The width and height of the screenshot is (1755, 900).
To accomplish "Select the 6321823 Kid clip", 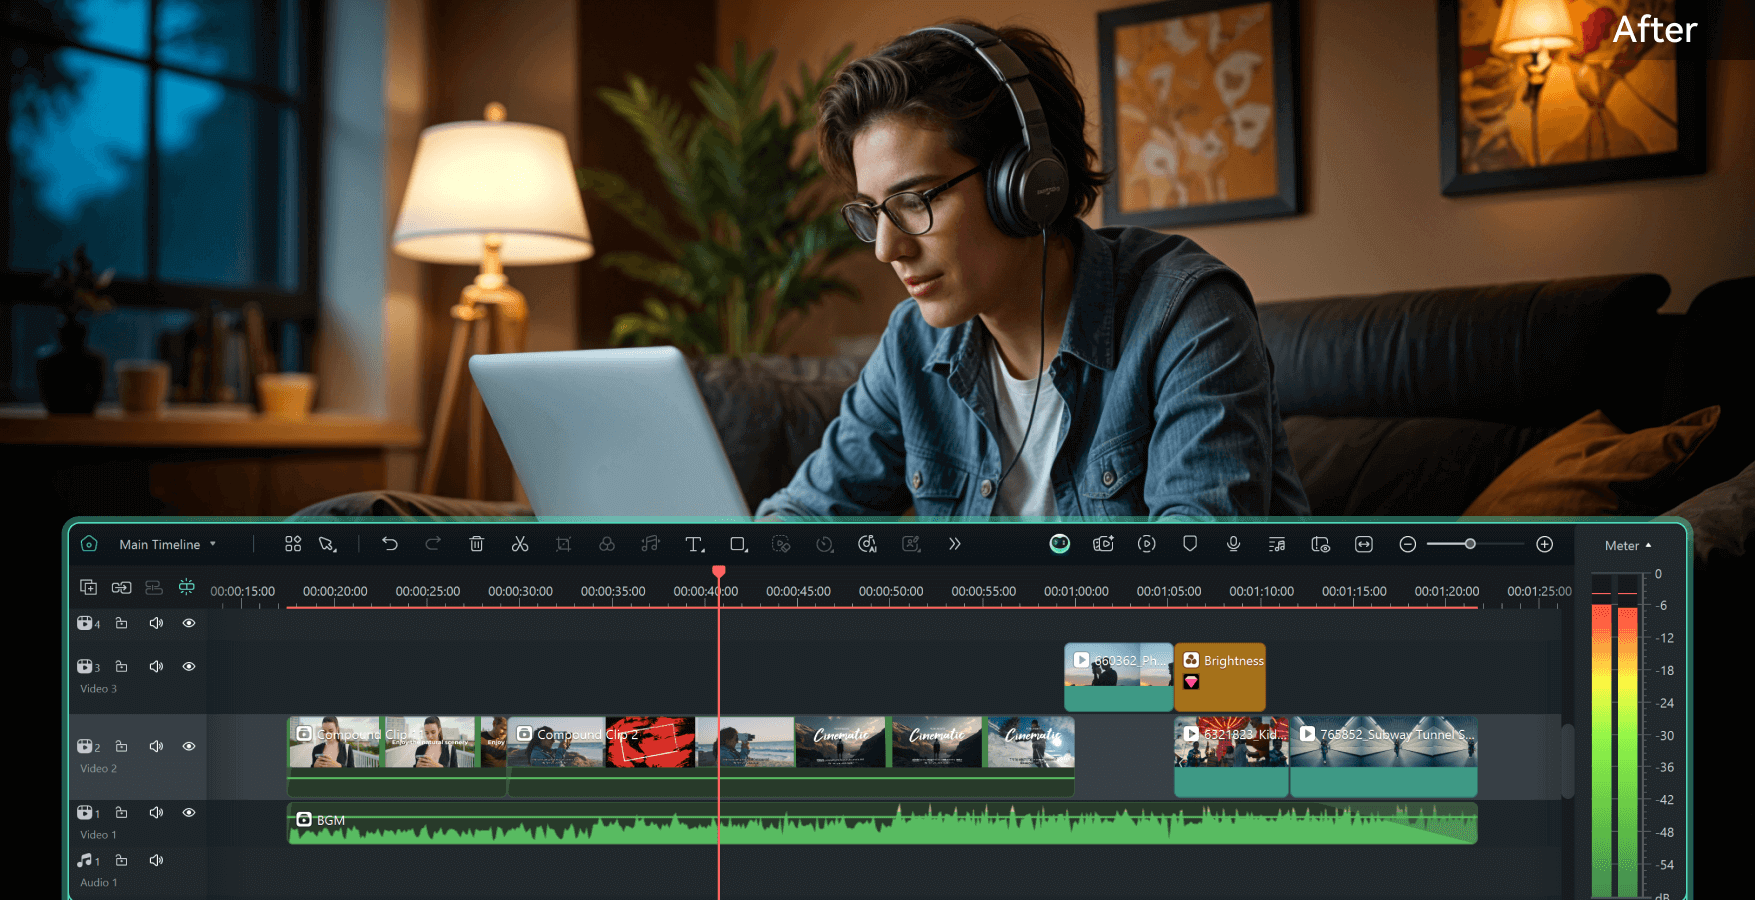I will click(x=1232, y=755).
